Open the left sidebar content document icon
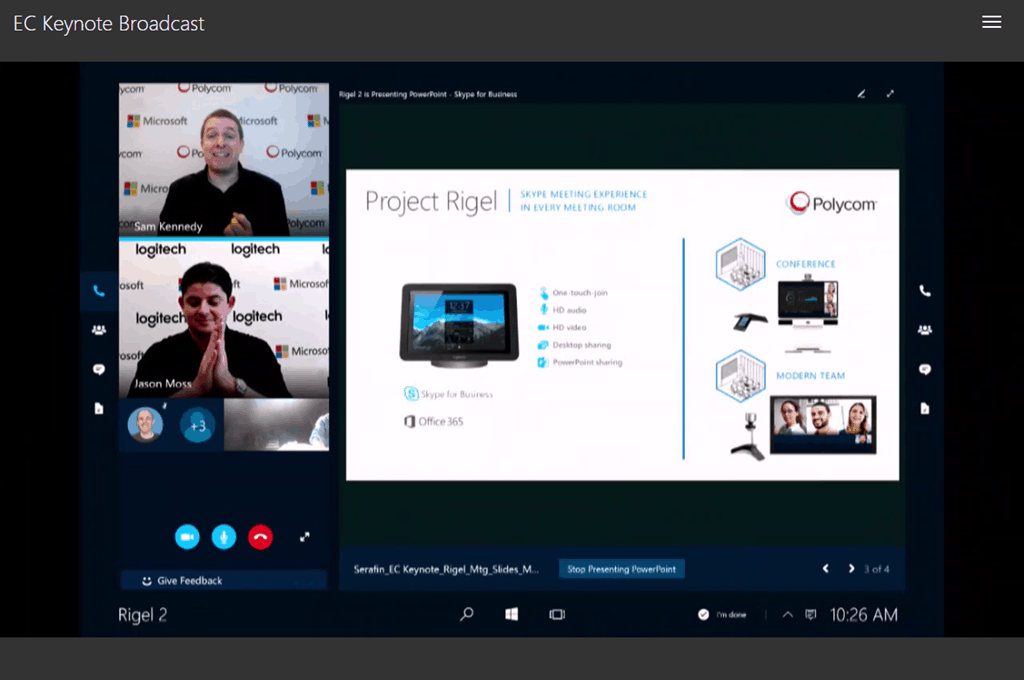Viewport: 1024px width, 680px height. [x=98, y=408]
